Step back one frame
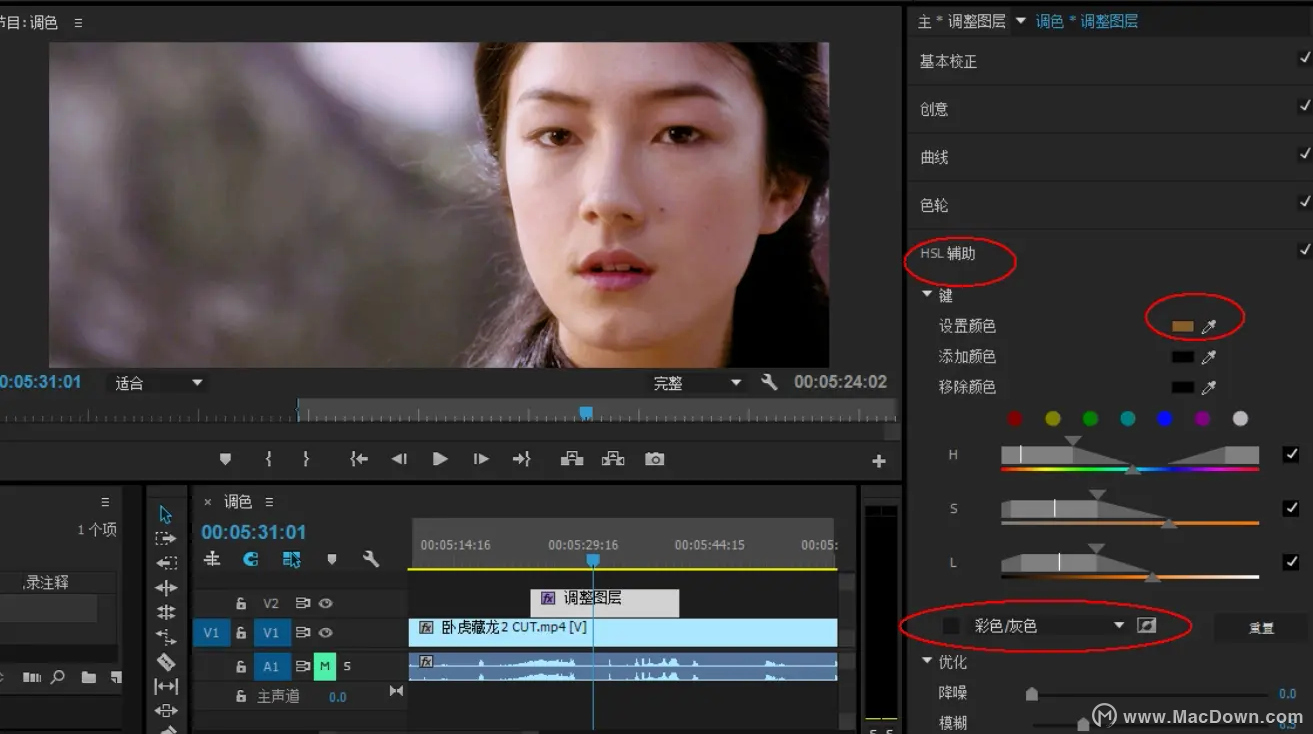 pyautogui.click(x=399, y=459)
